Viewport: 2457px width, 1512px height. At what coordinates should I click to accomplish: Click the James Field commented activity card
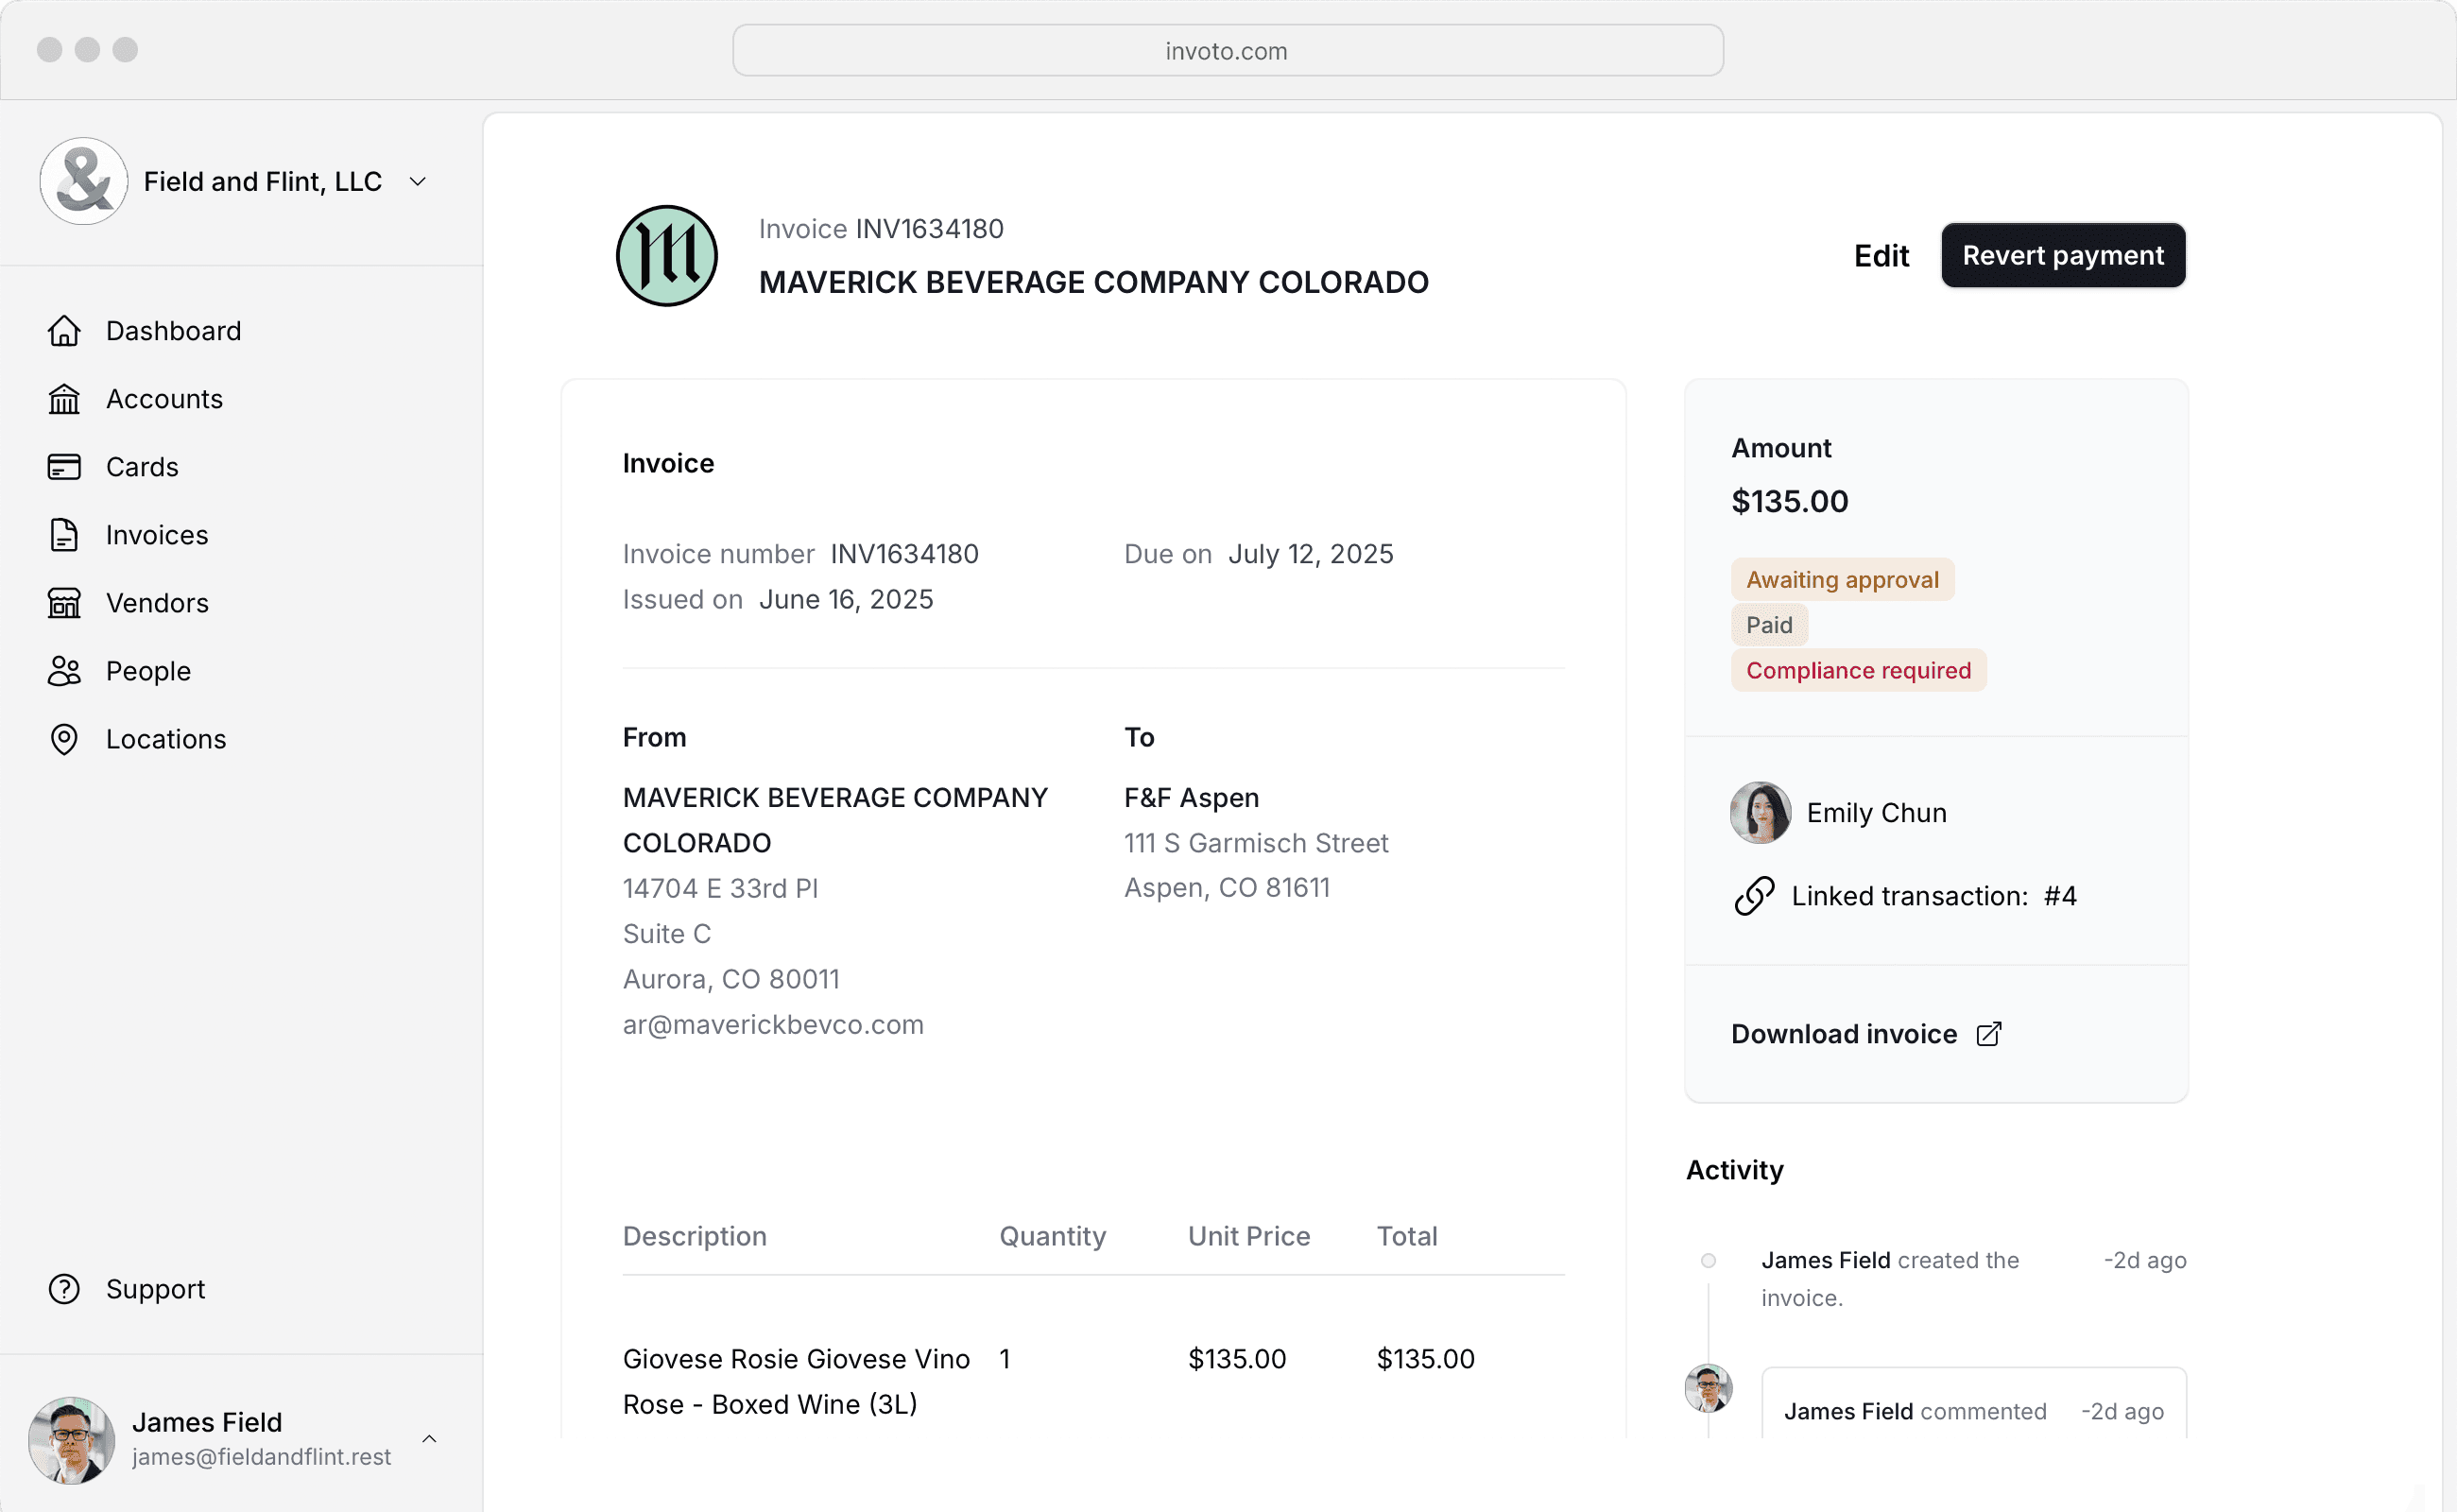tap(1973, 1403)
